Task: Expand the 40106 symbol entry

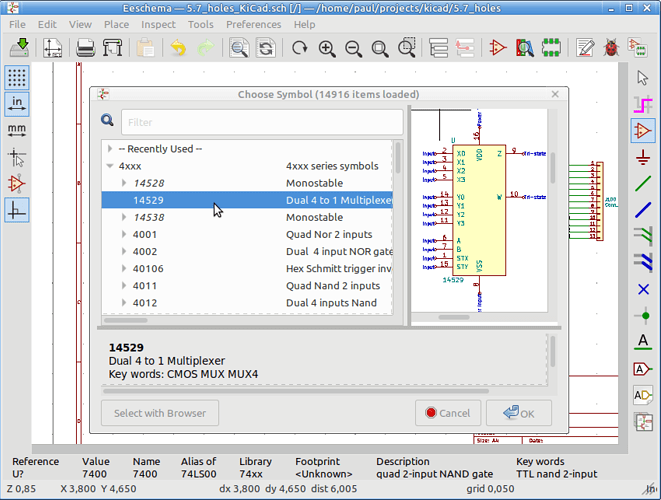Action: [x=124, y=269]
